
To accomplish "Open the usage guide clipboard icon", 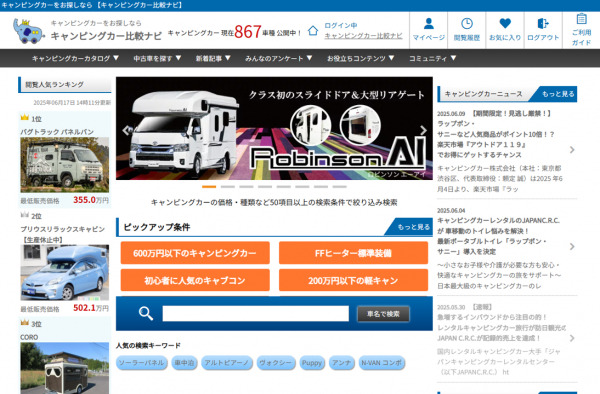I will tap(581, 19).
